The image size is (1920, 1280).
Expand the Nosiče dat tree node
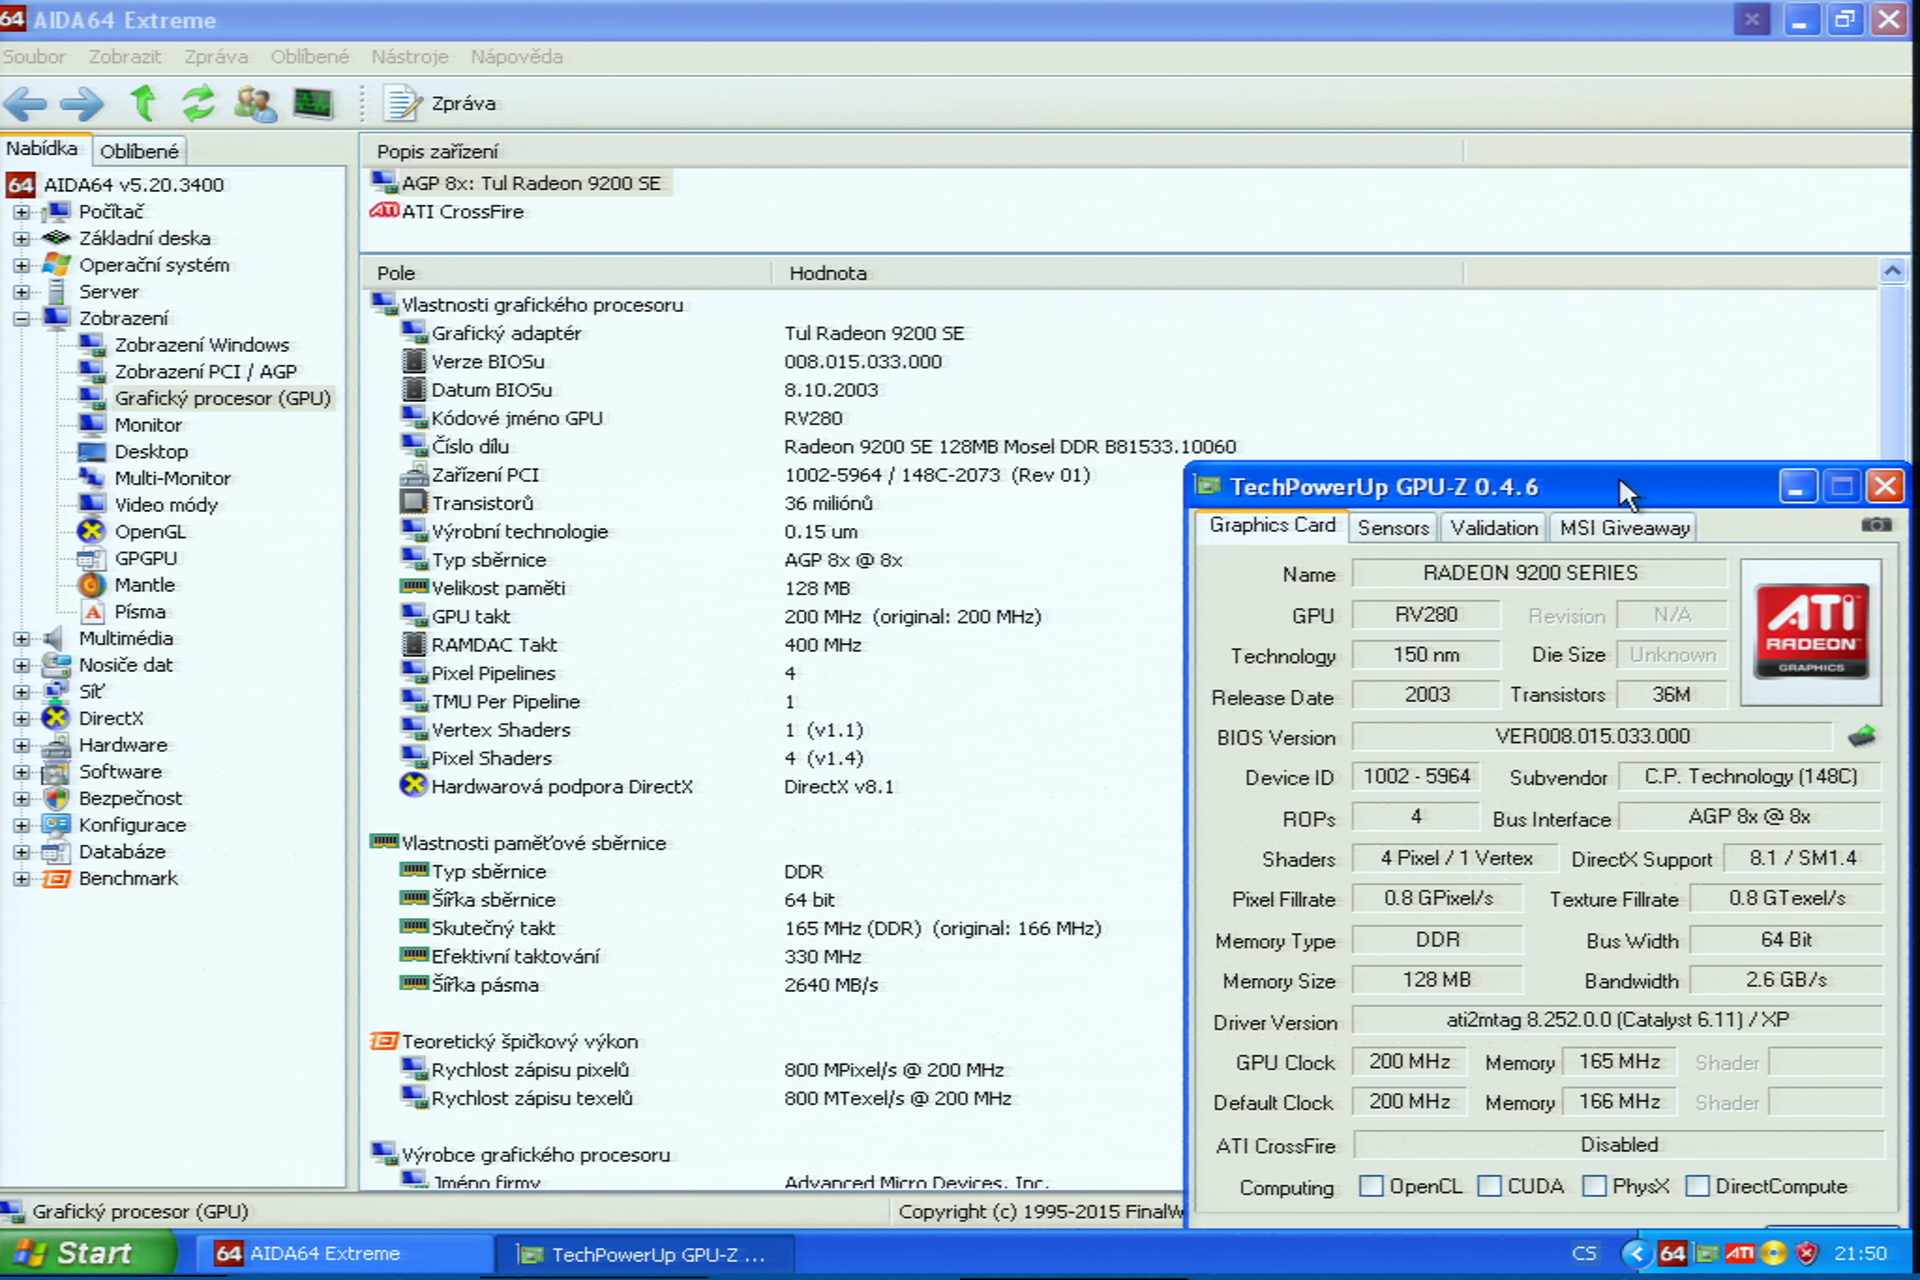[21, 665]
